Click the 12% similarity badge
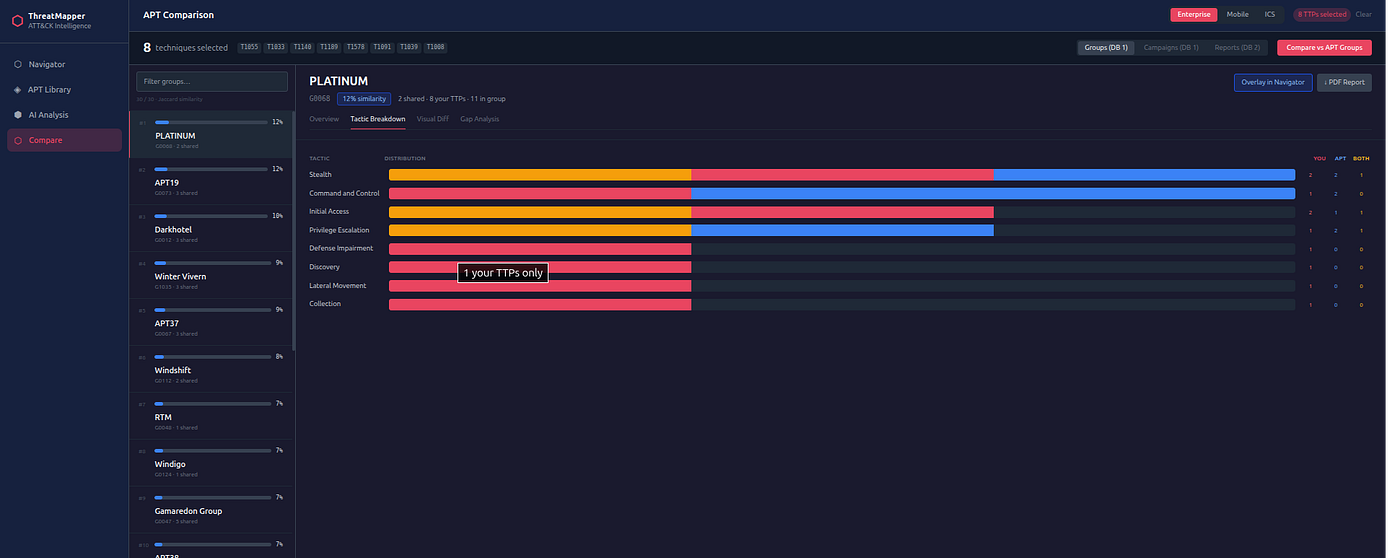The width and height of the screenshot is (1400, 558). pos(364,99)
